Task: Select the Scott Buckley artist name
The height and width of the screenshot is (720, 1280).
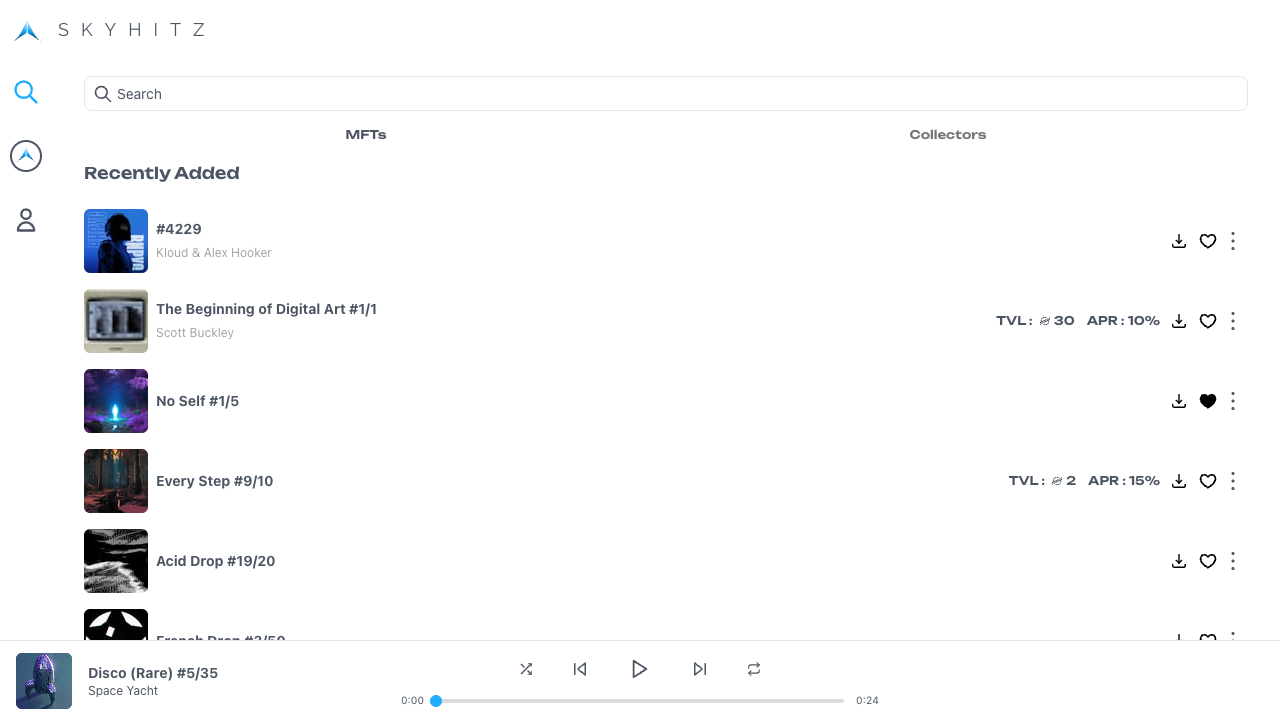Action: [195, 333]
